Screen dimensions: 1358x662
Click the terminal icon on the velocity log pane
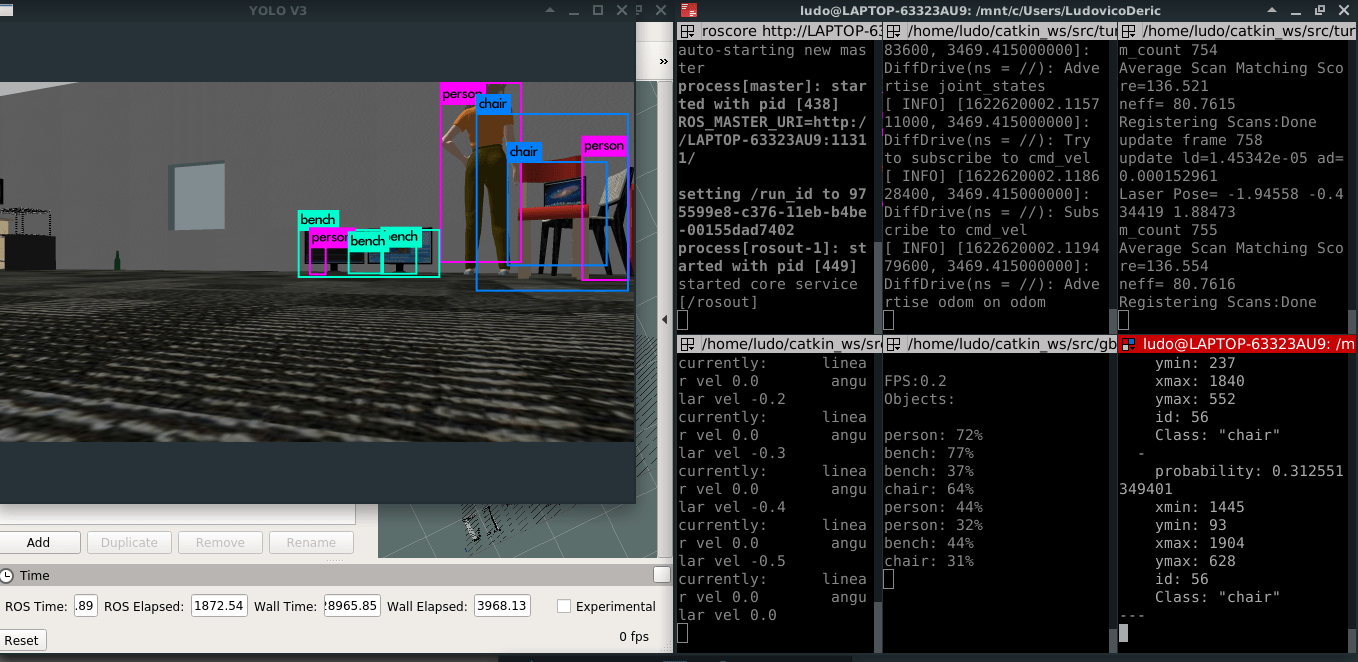click(x=686, y=344)
